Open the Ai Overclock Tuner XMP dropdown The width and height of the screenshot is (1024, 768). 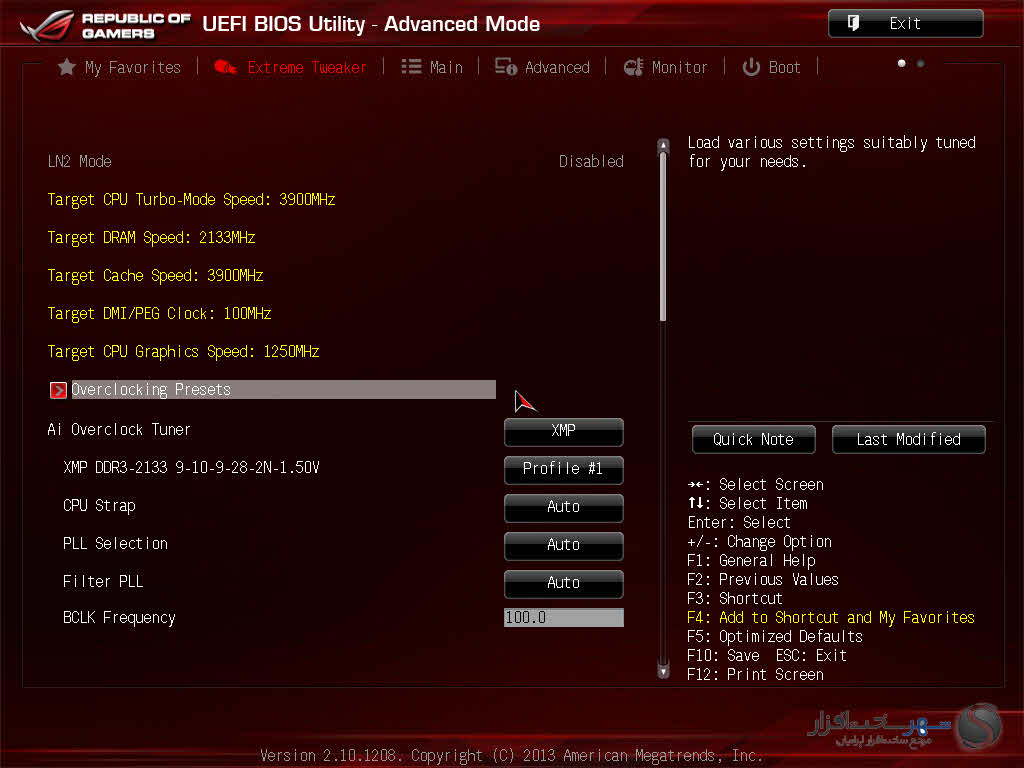(563, 431)
